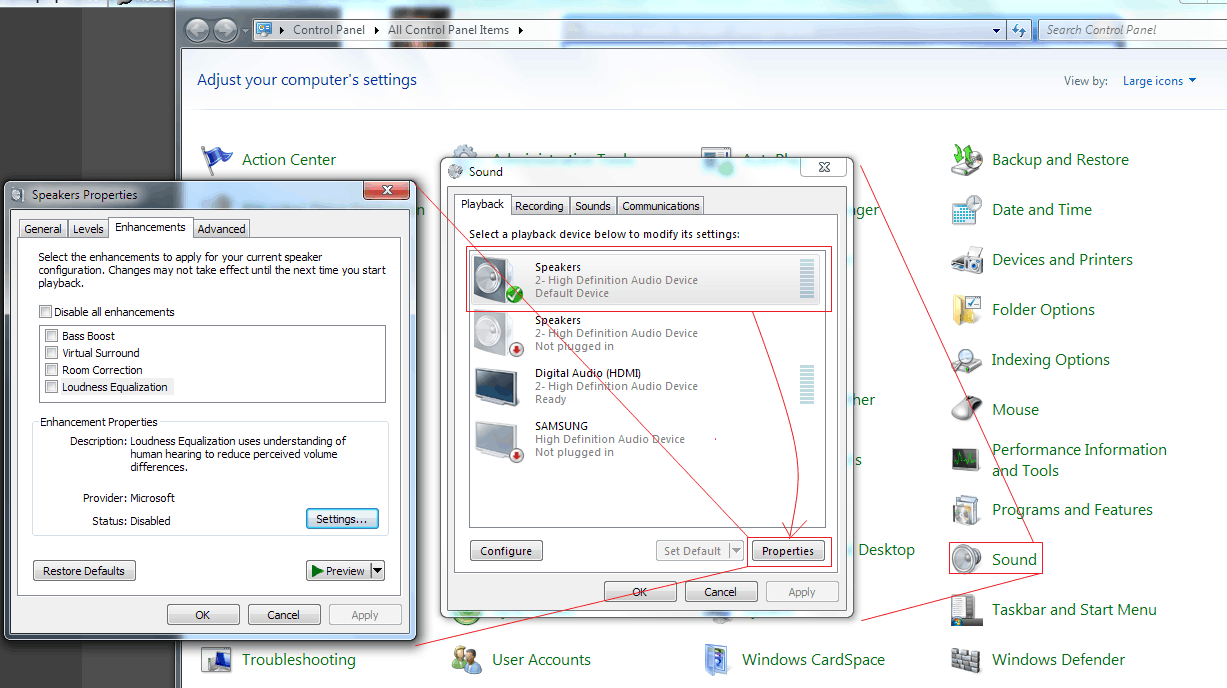Click Cancel in Speakers Properties
The width and height of the screenshot is (1227, 688).
[284, 615]
